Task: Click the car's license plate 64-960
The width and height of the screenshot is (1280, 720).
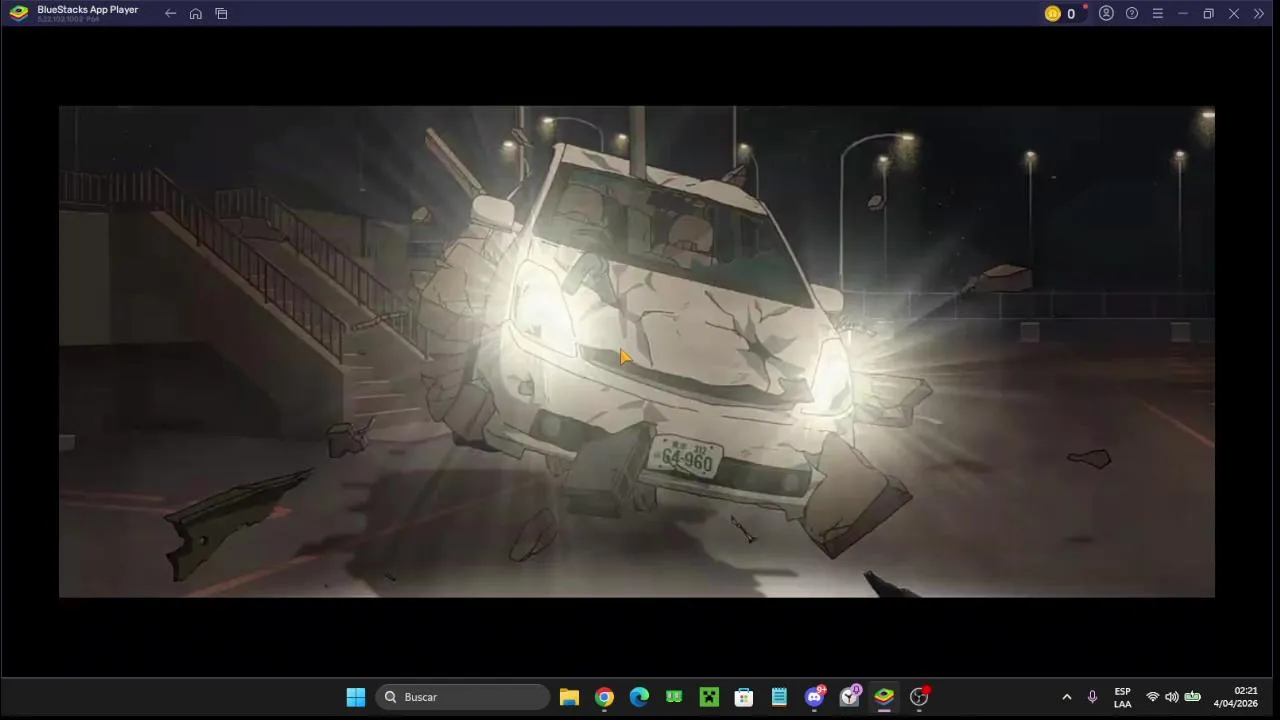Action: 686,458
